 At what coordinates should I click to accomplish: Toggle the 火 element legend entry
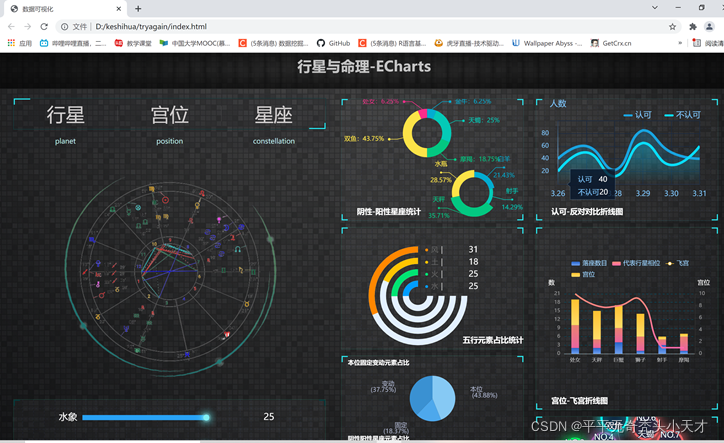point(433,274)
